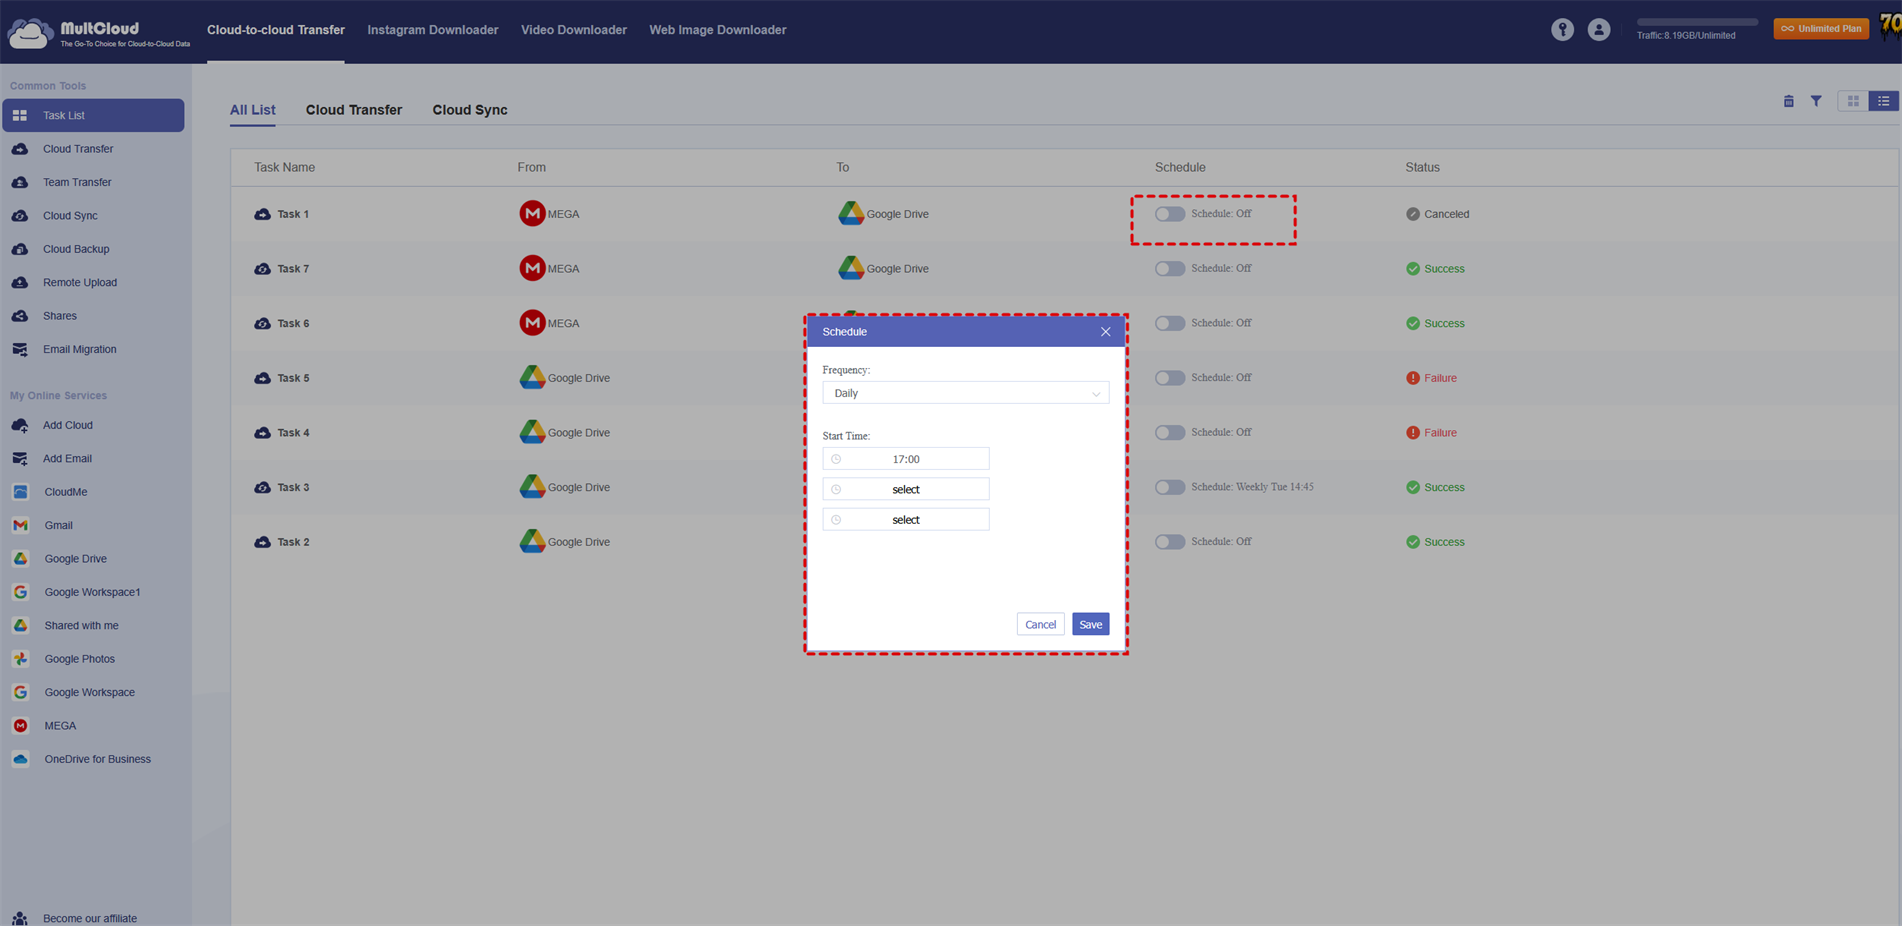This screenshot has height=926, width=1902.
Task: Click the OneDrive for Business icon
Action: (x=20, y=759)
